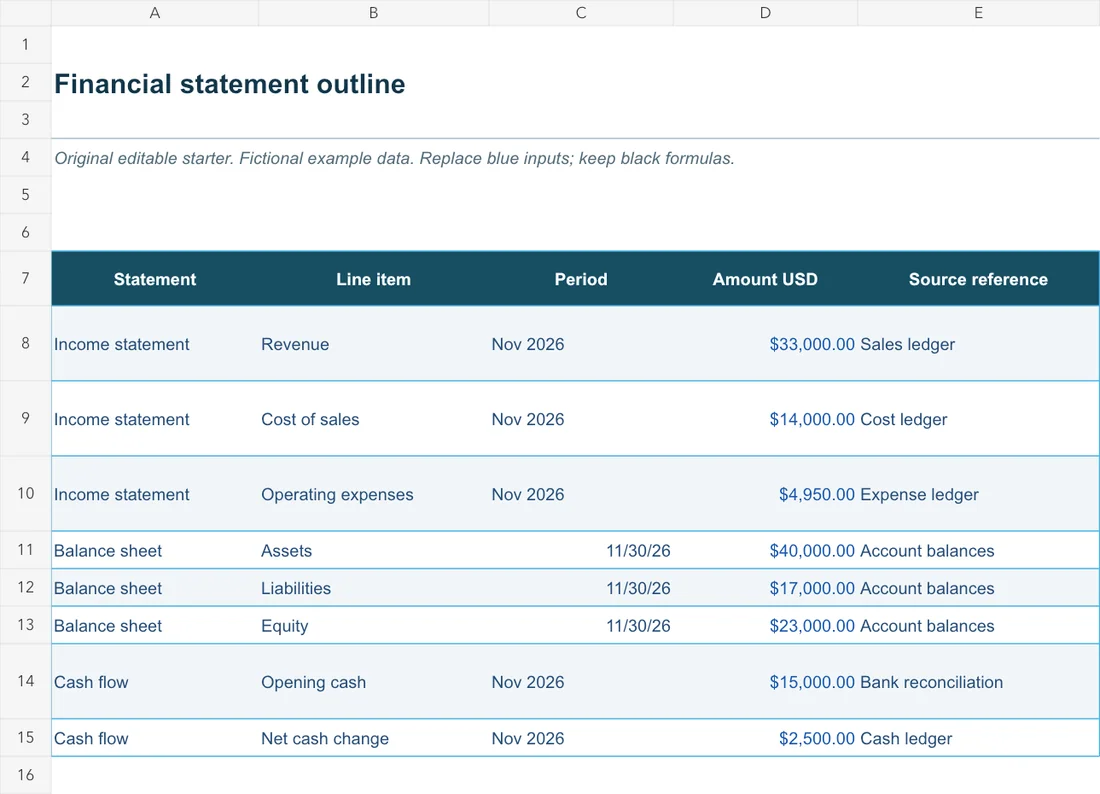Click the $33,000.00 revenue amount
The width and height of the screenshot is (1100, 794).
812,344
